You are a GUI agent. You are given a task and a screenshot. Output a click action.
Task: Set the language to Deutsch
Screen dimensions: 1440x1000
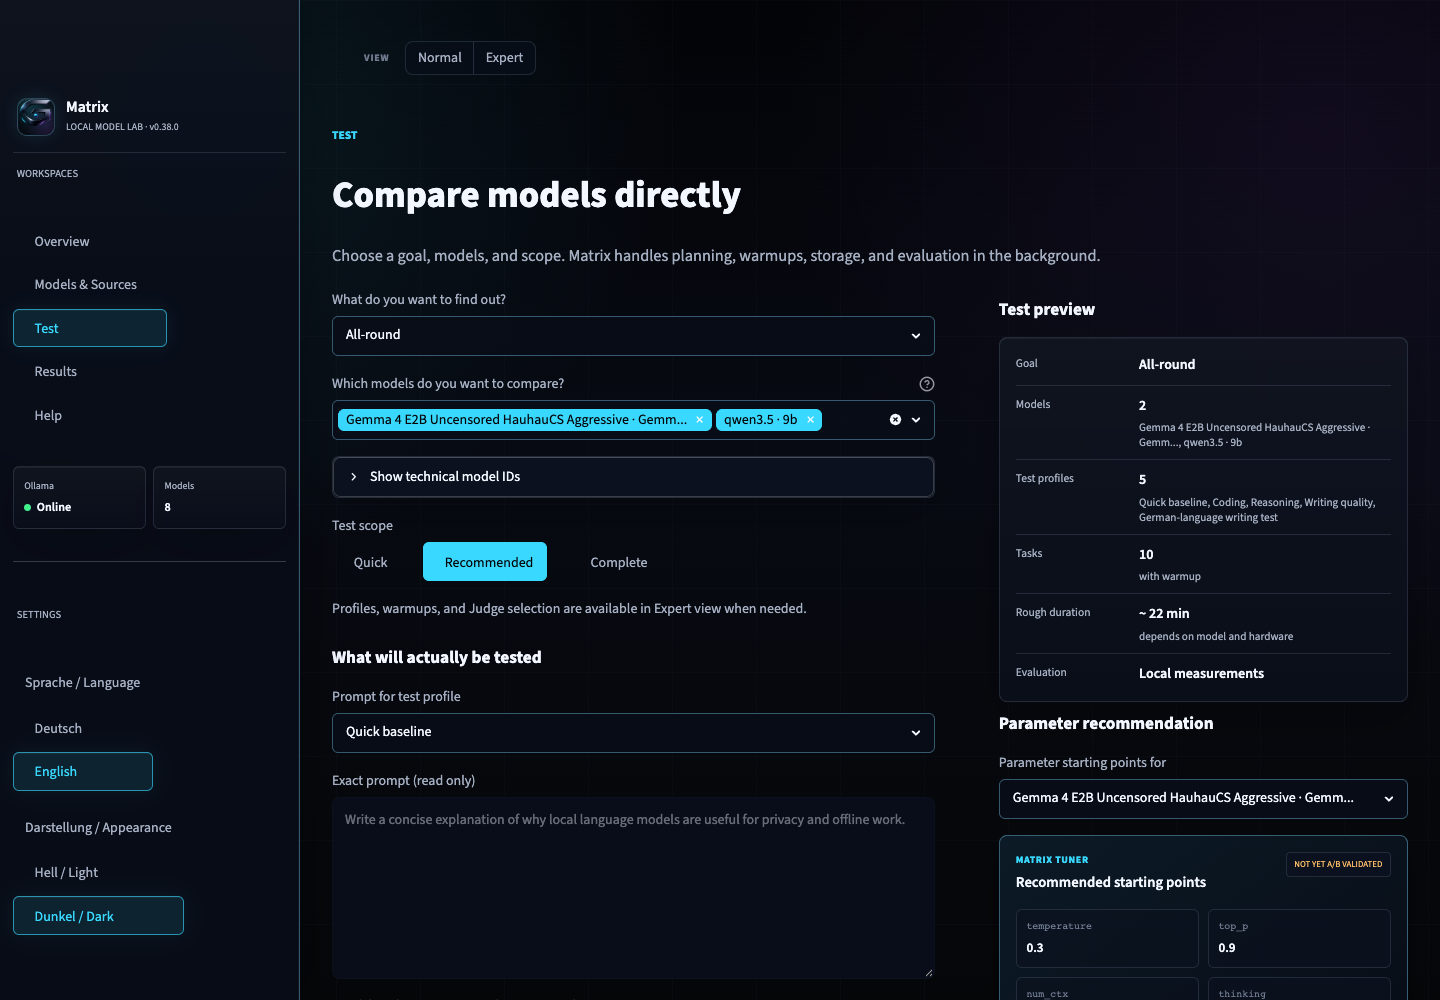point(58,728)
